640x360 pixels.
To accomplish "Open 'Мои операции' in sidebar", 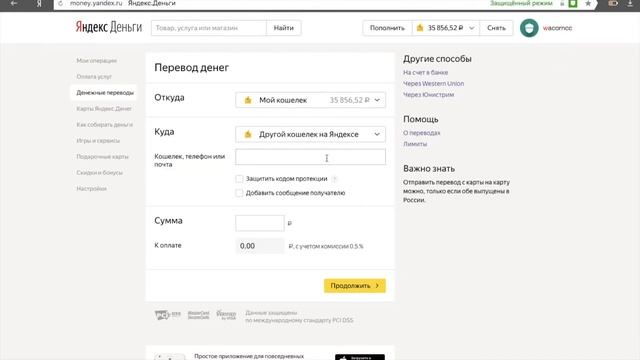I will point(96,61).
